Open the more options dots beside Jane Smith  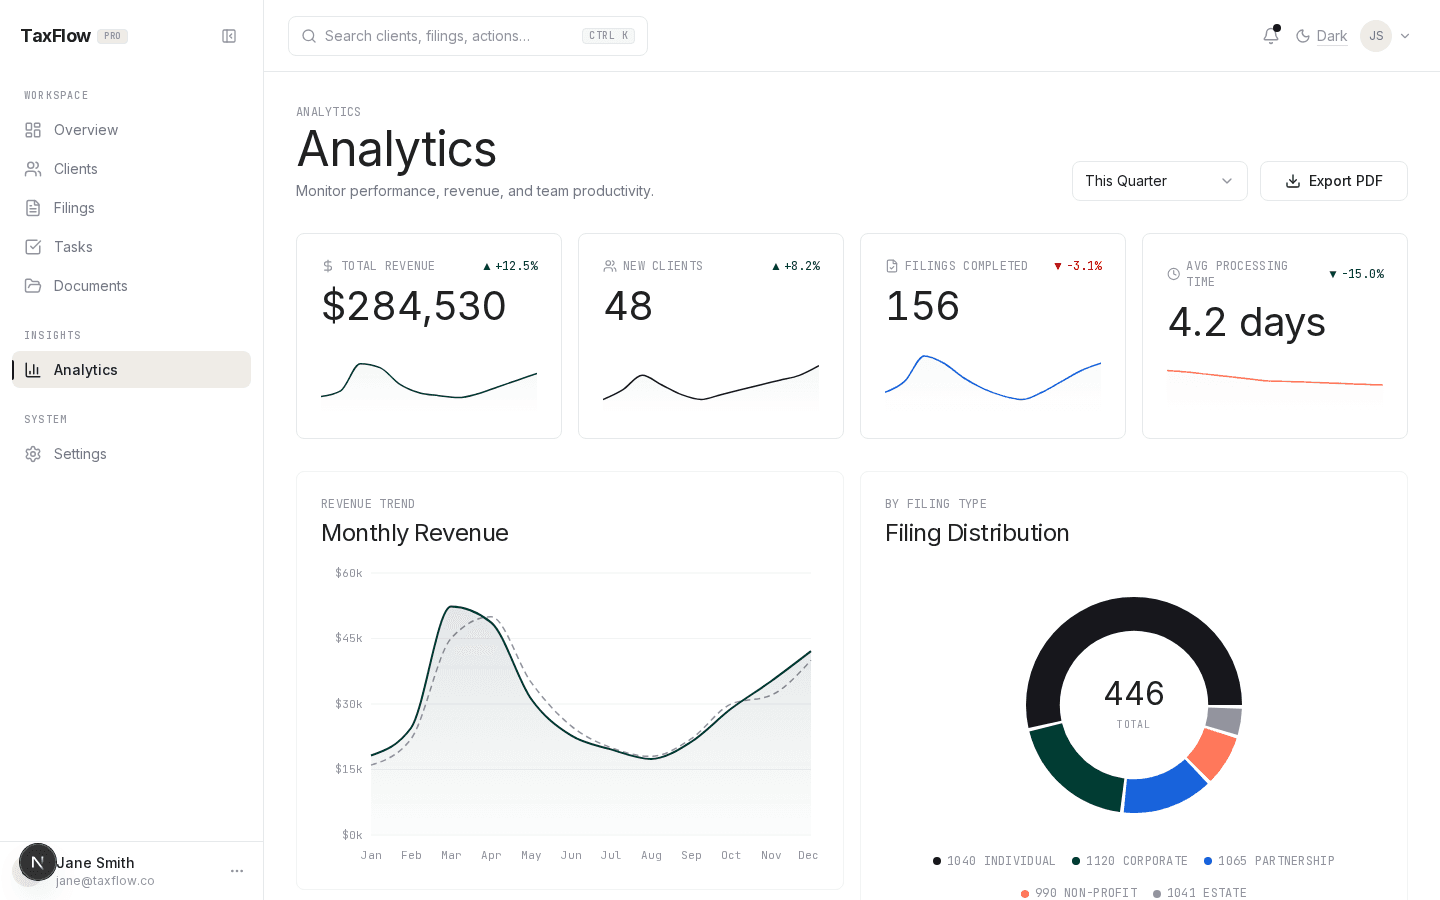tap(237, 871)
